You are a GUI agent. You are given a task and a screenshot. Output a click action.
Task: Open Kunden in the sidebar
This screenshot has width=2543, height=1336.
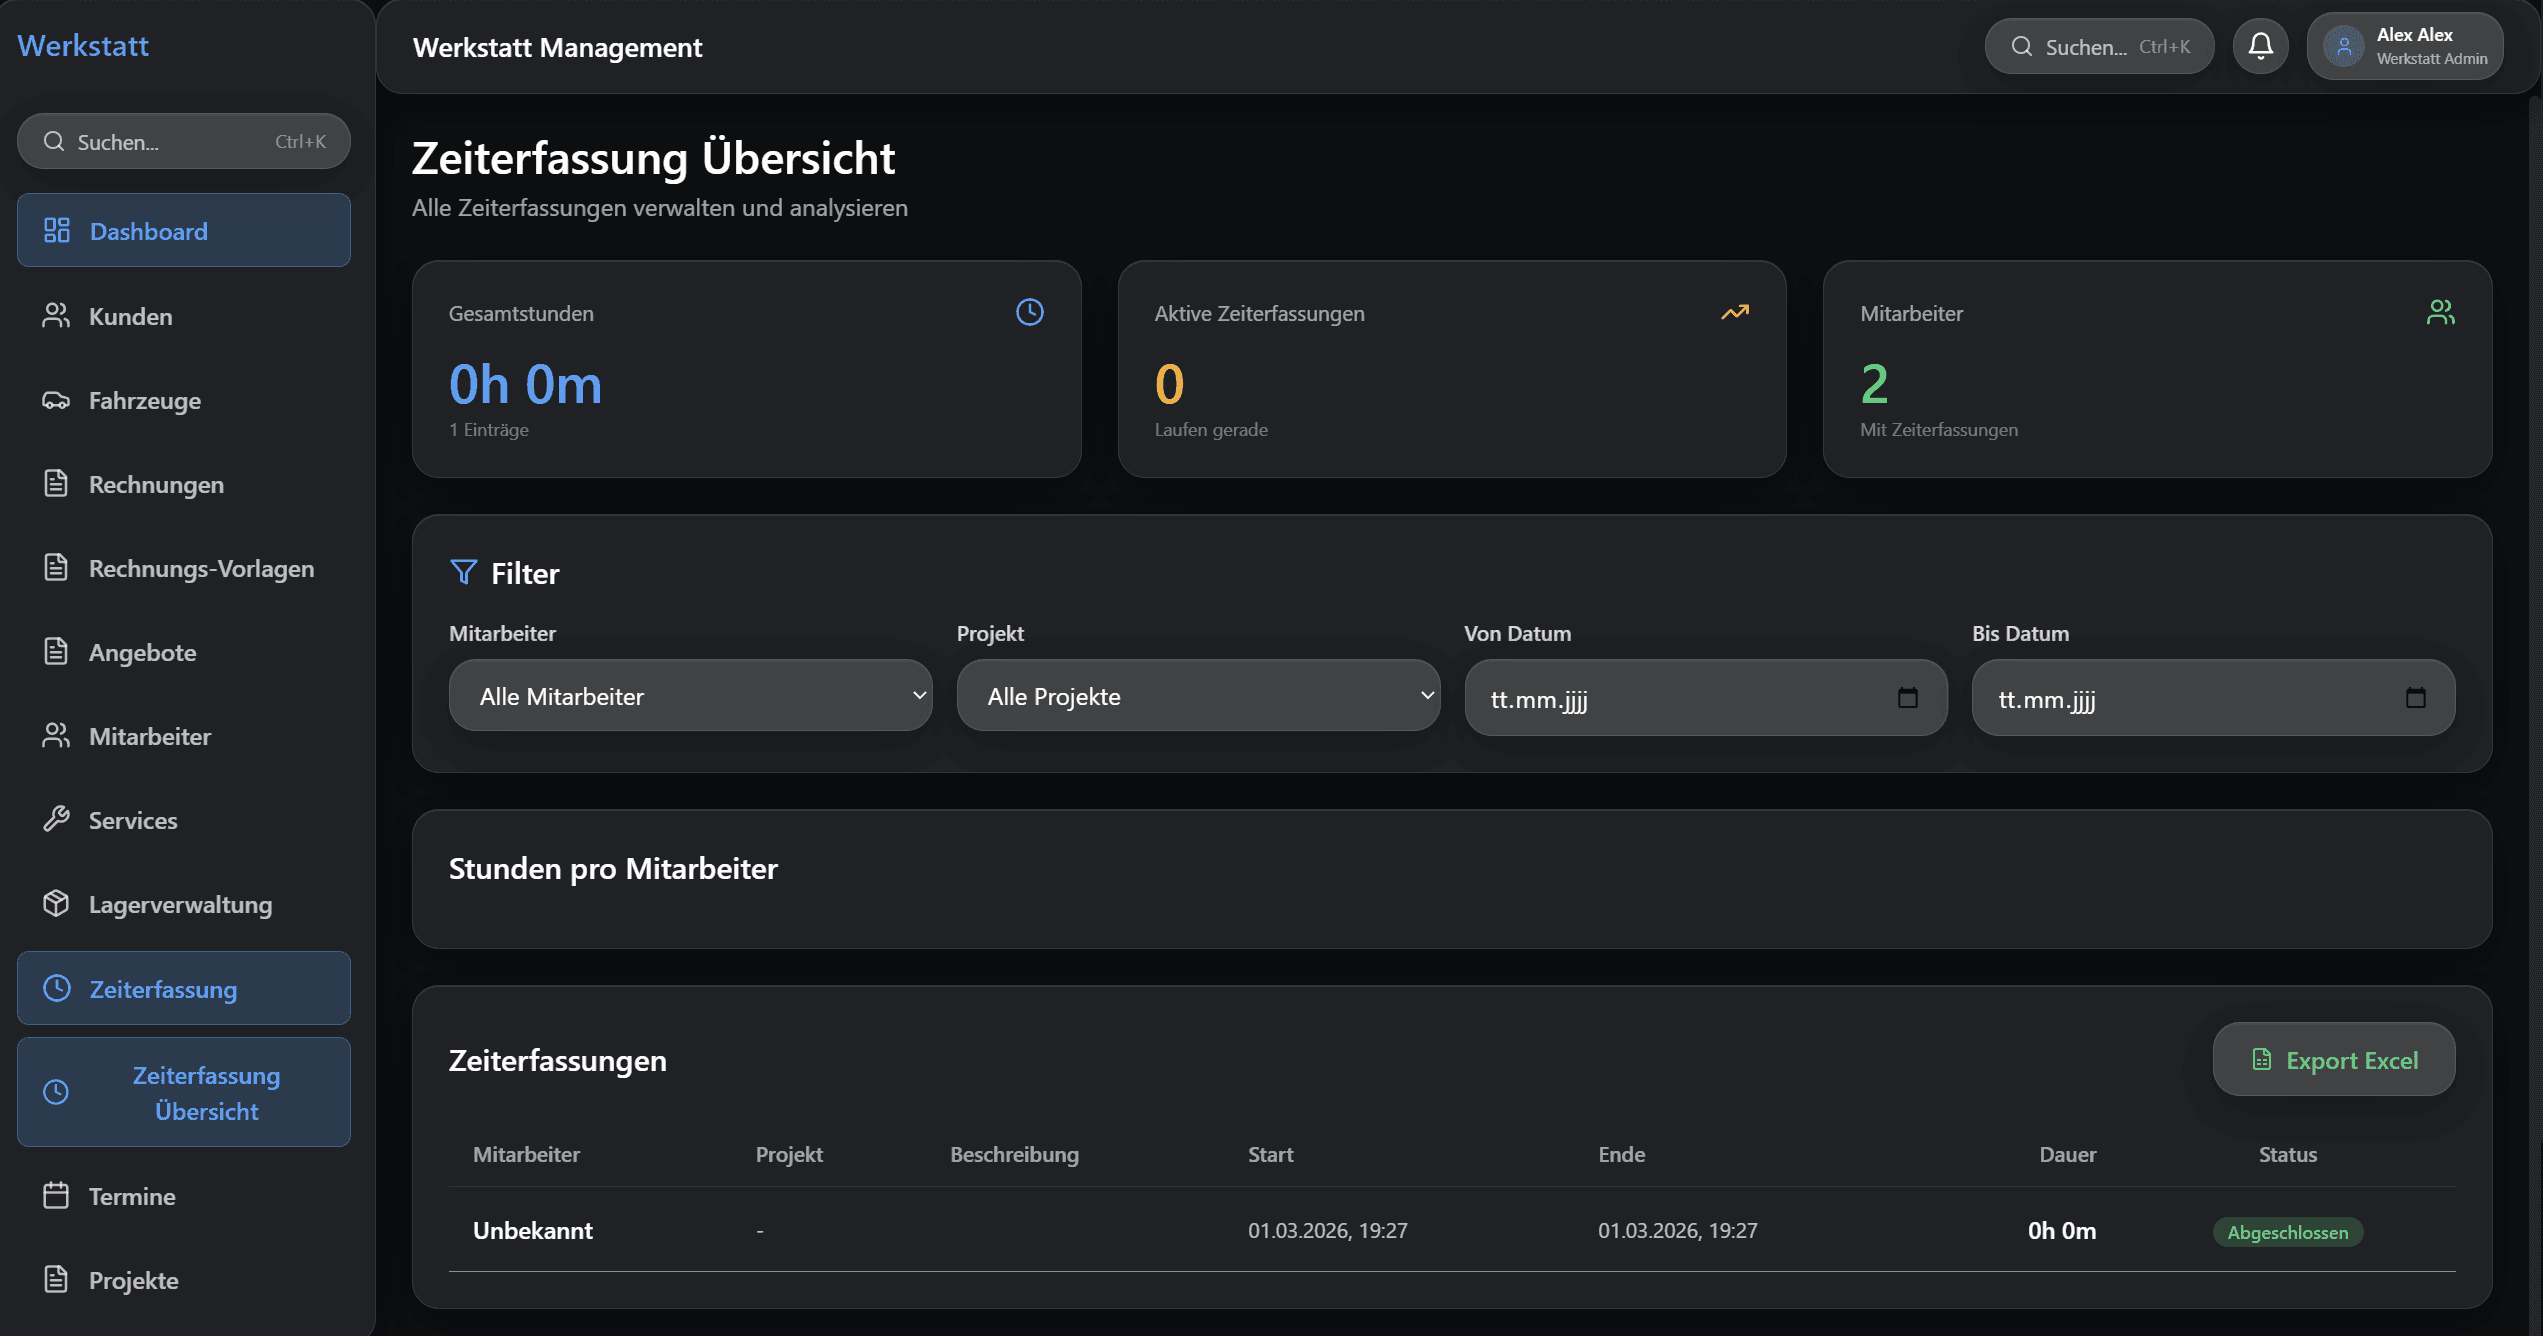coord(131,316)
